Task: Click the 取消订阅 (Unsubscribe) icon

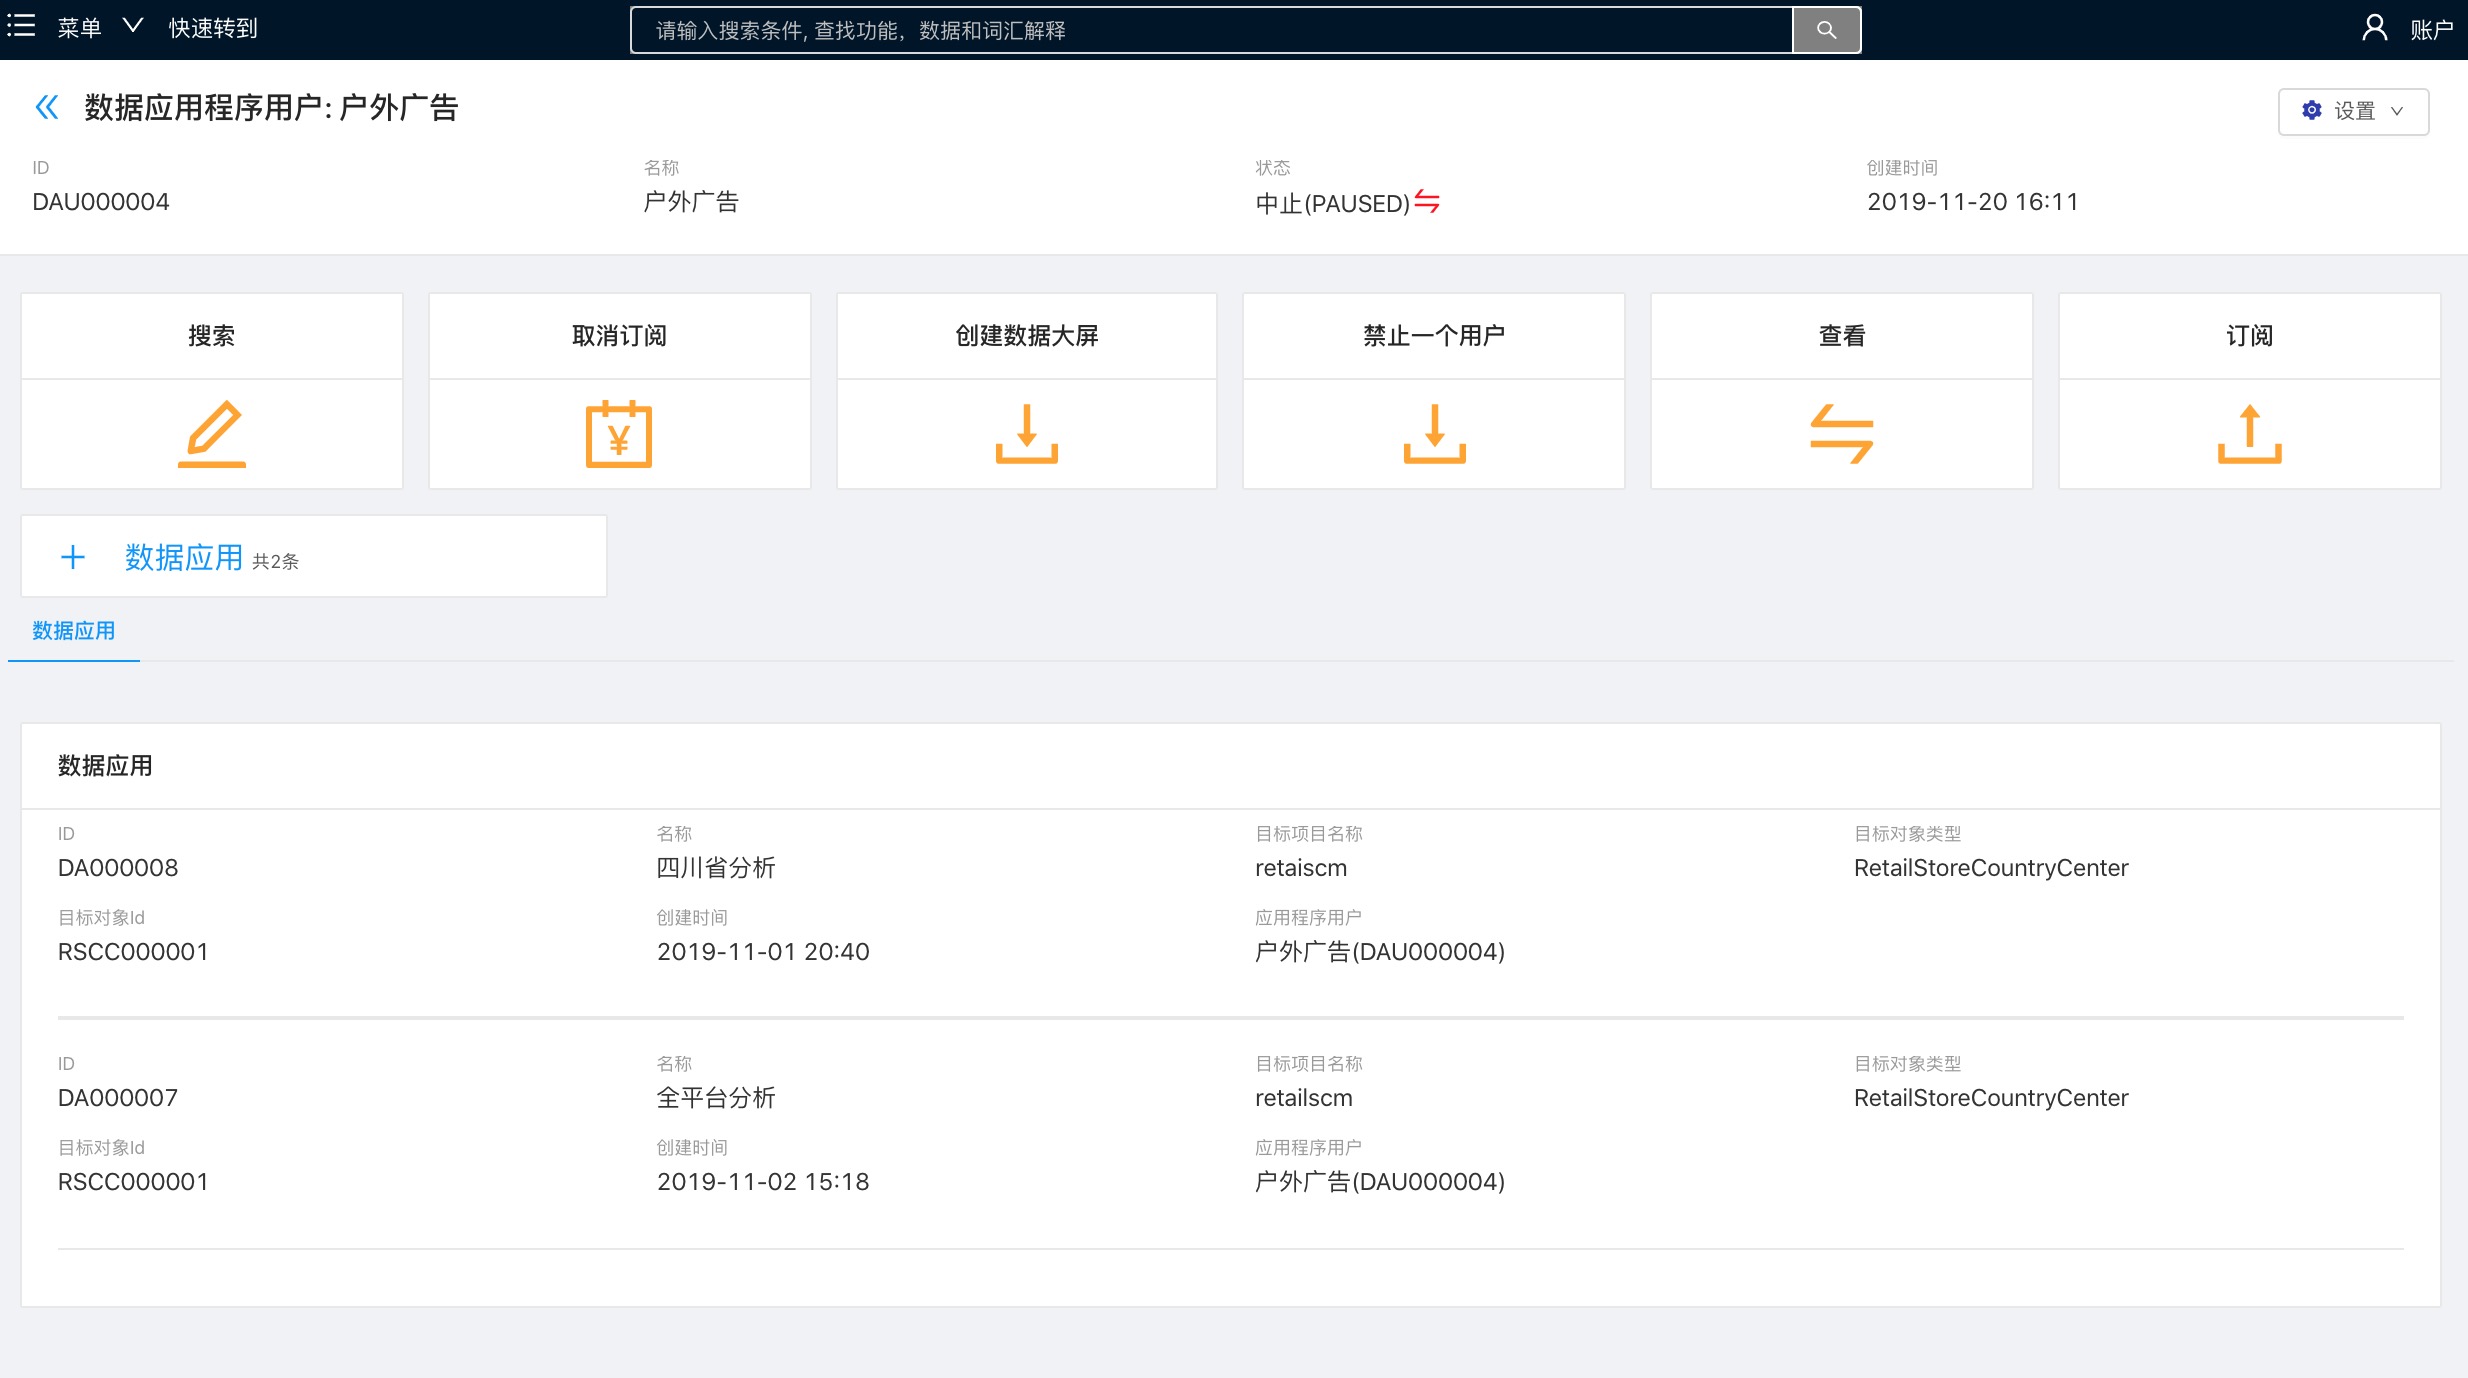Action: coord(617,432)
